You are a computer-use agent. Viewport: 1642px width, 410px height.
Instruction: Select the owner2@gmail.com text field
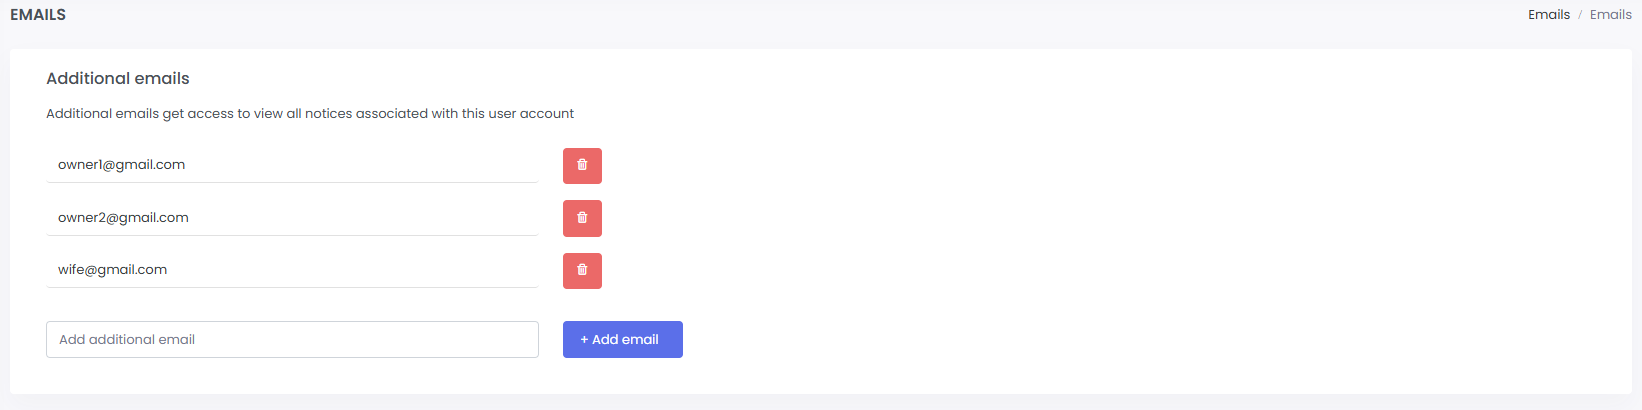[292, 218]
